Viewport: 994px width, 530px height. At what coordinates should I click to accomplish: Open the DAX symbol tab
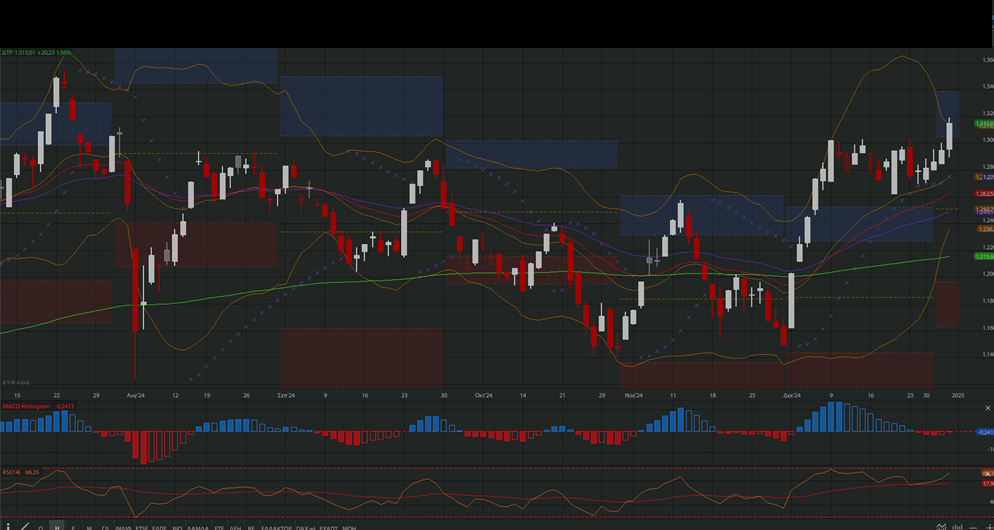tap(306, 527)
